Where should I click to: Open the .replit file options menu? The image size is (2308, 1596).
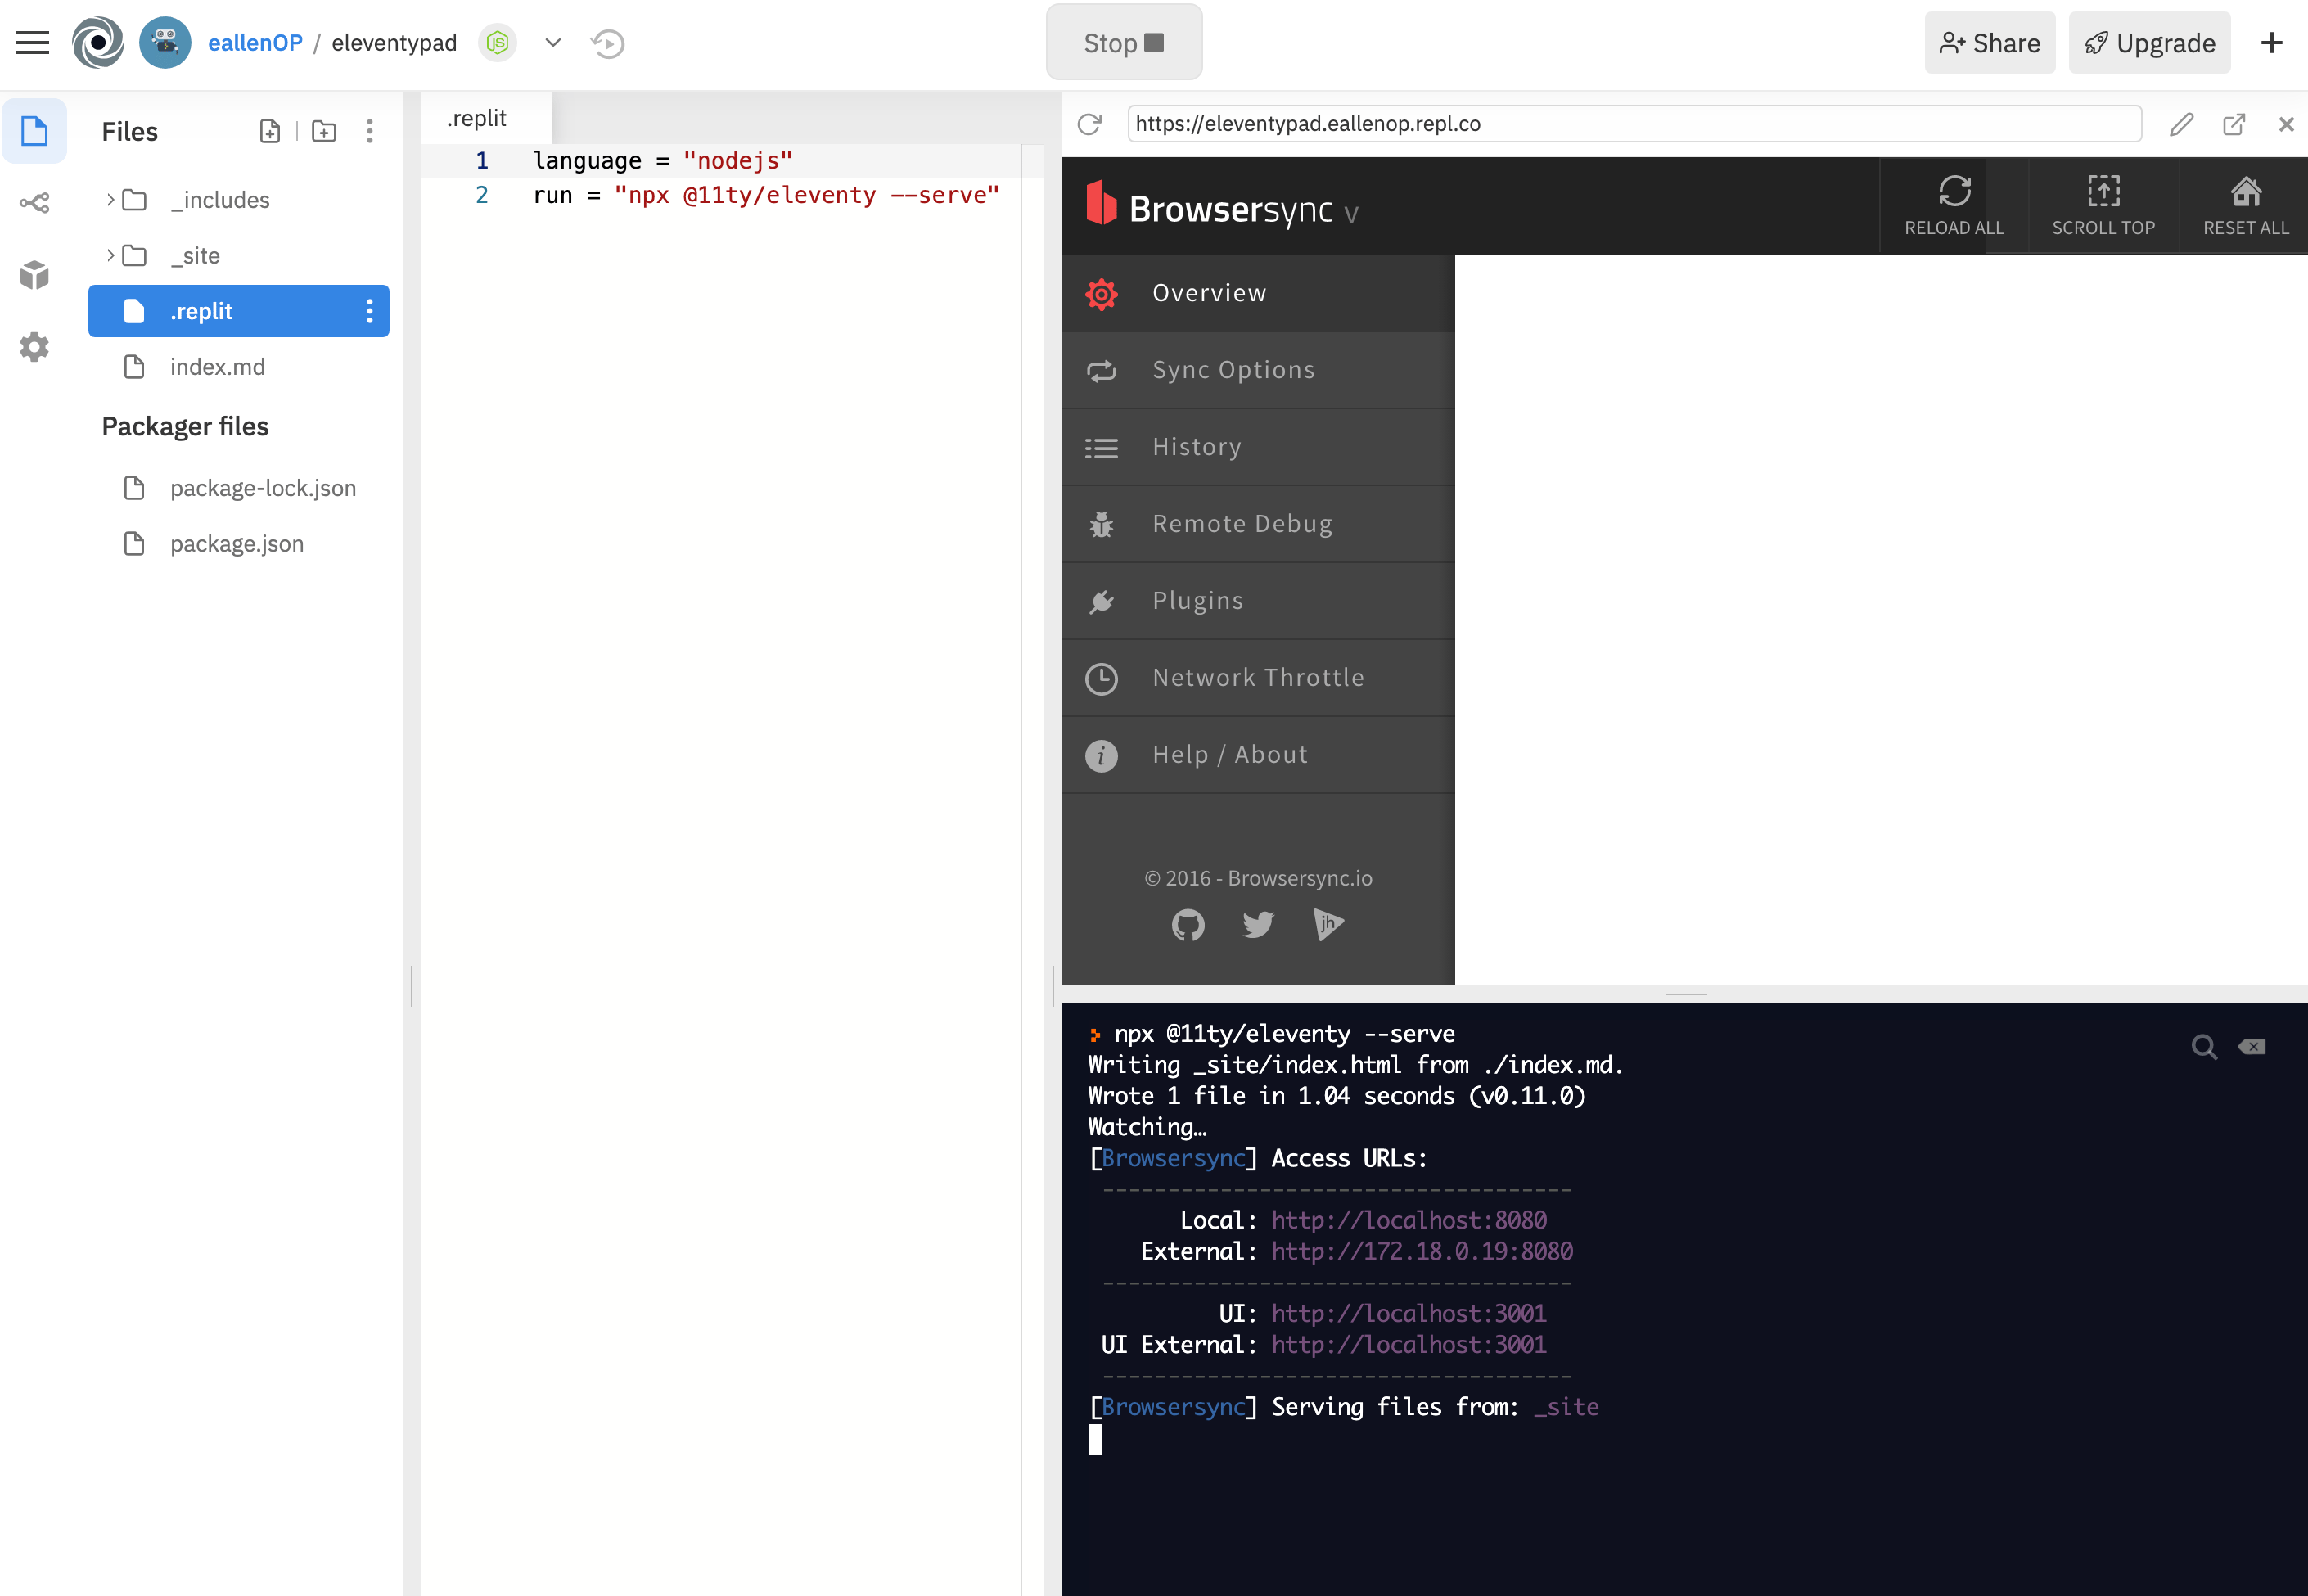click(370, 311)
